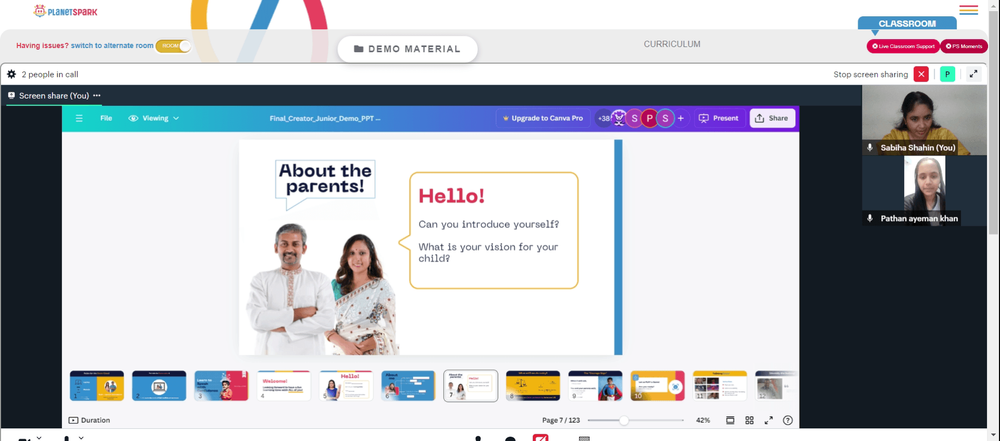The height and width of the screenshot is (441, 1000).
Task: Toggle page thumbnails strip view icon
Action: pos(730,420)
